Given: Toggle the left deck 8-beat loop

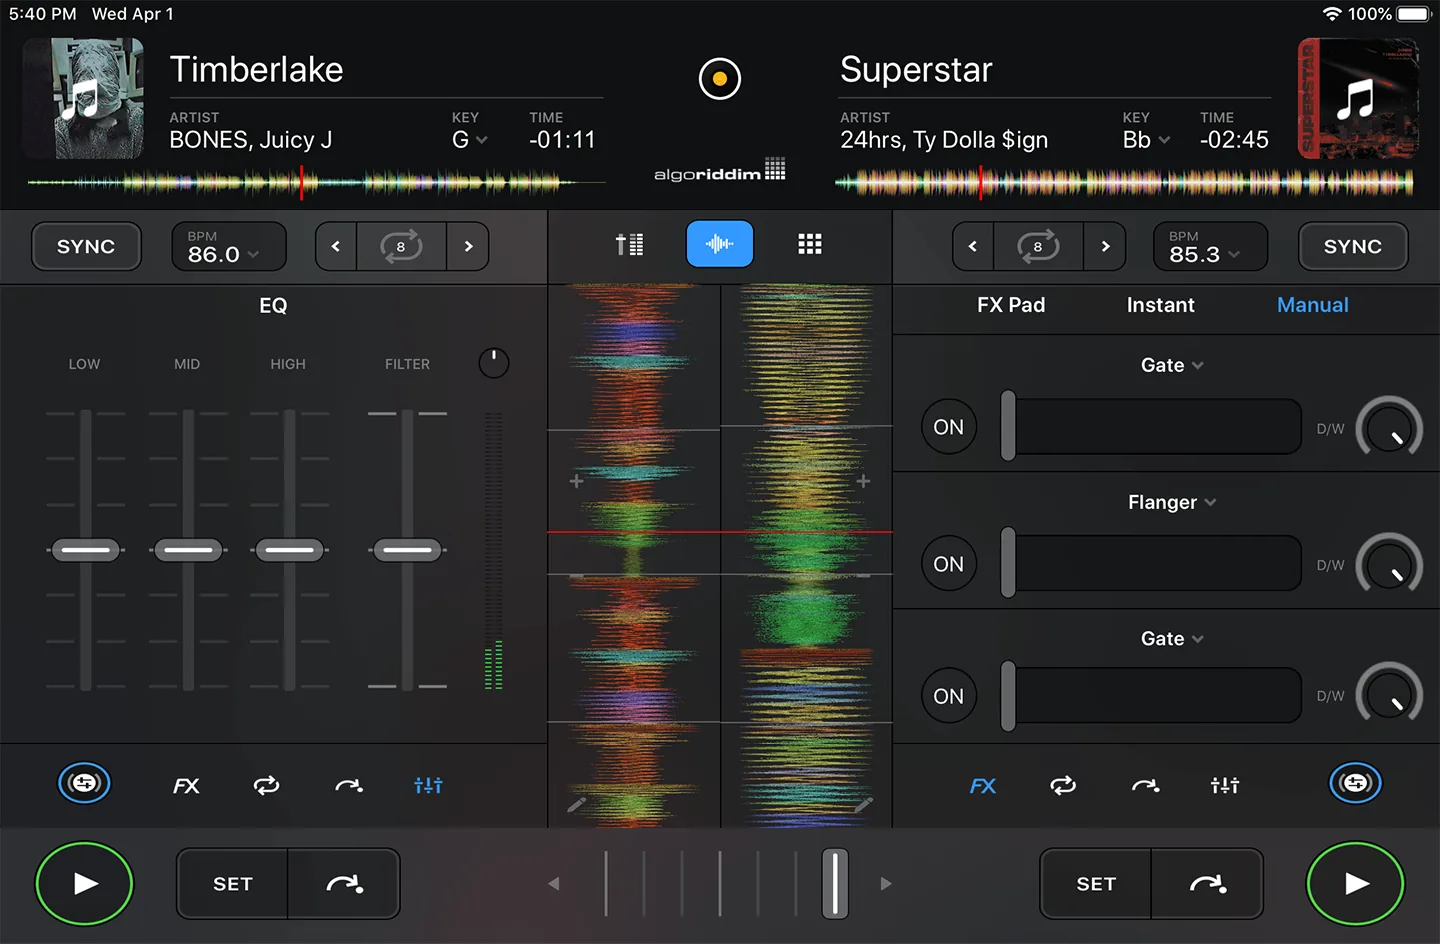Looking at the screenshot, I should click(401, 246).
